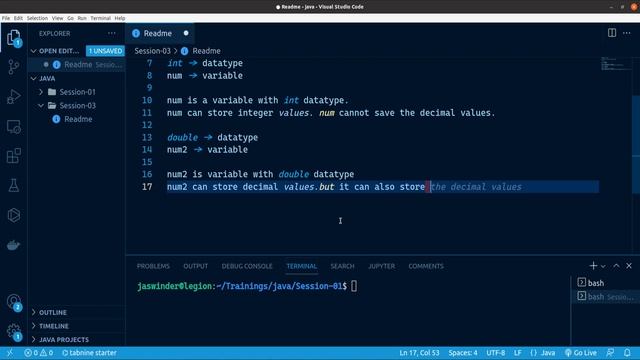640x360 pixels.
Task: Show errors and warnings count in status bar
Action: (x=38, y=353)
